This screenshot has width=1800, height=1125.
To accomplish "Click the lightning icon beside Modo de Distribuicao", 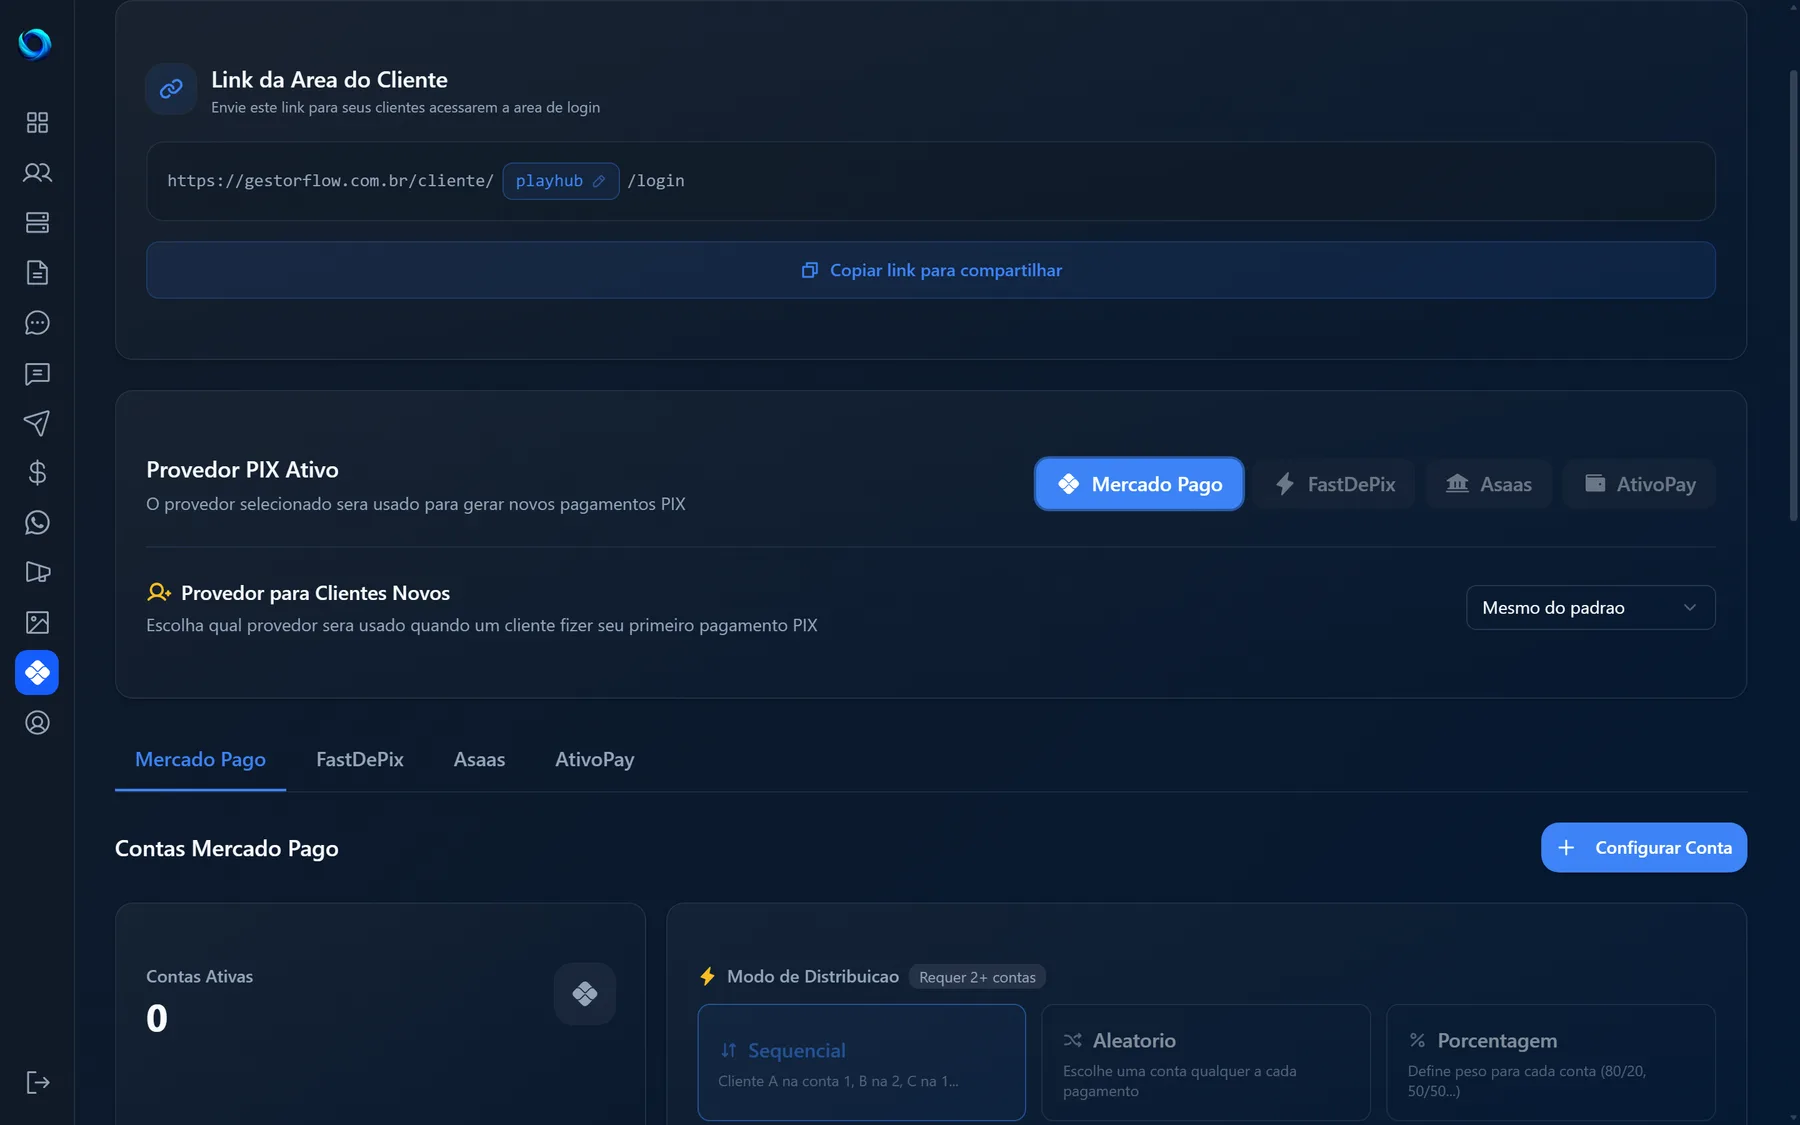I will (707, 976).
